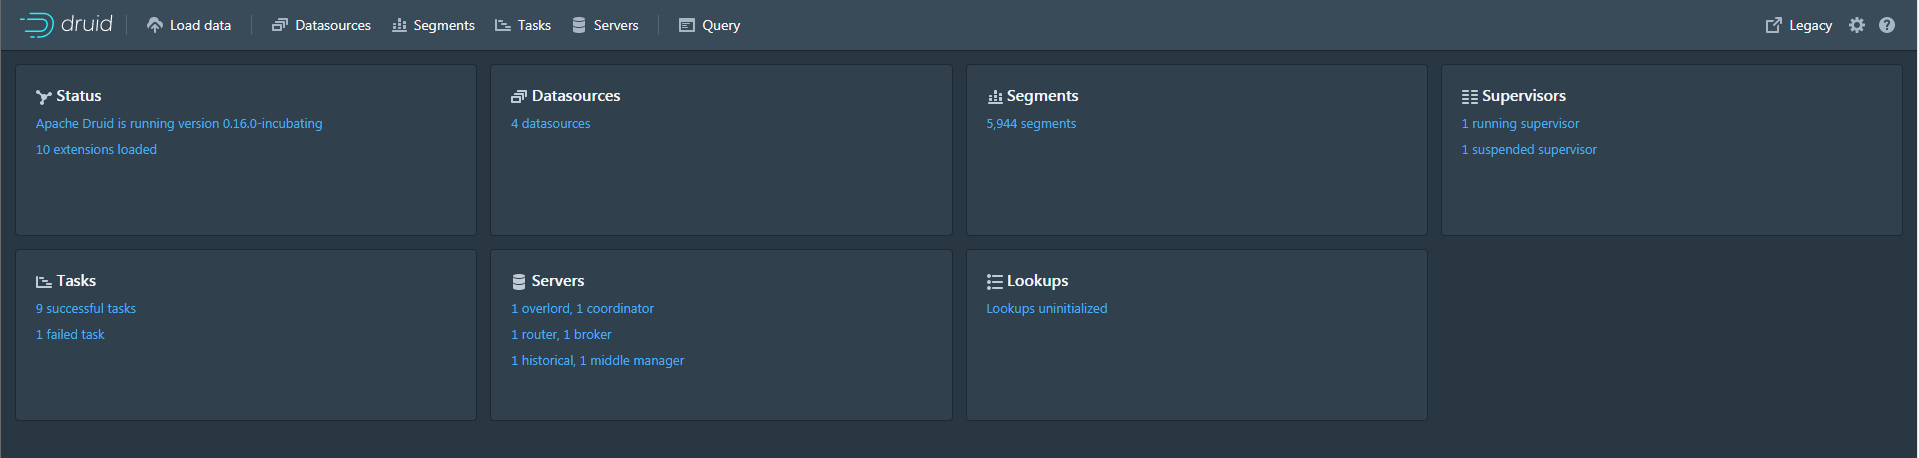Show the 1 failed task link
The image size is (1919, 458).
tap(70, 335)
